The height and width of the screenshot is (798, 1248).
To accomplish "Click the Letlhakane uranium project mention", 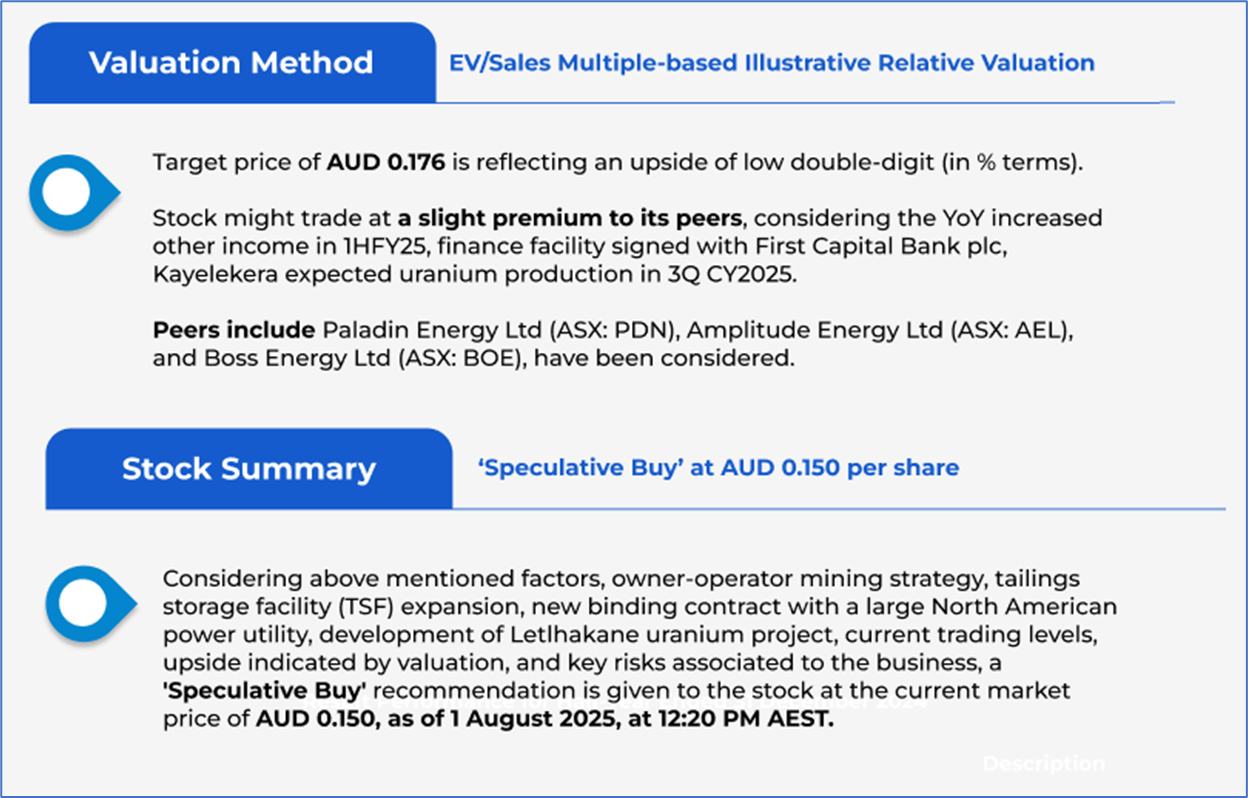I will [705, 635].
